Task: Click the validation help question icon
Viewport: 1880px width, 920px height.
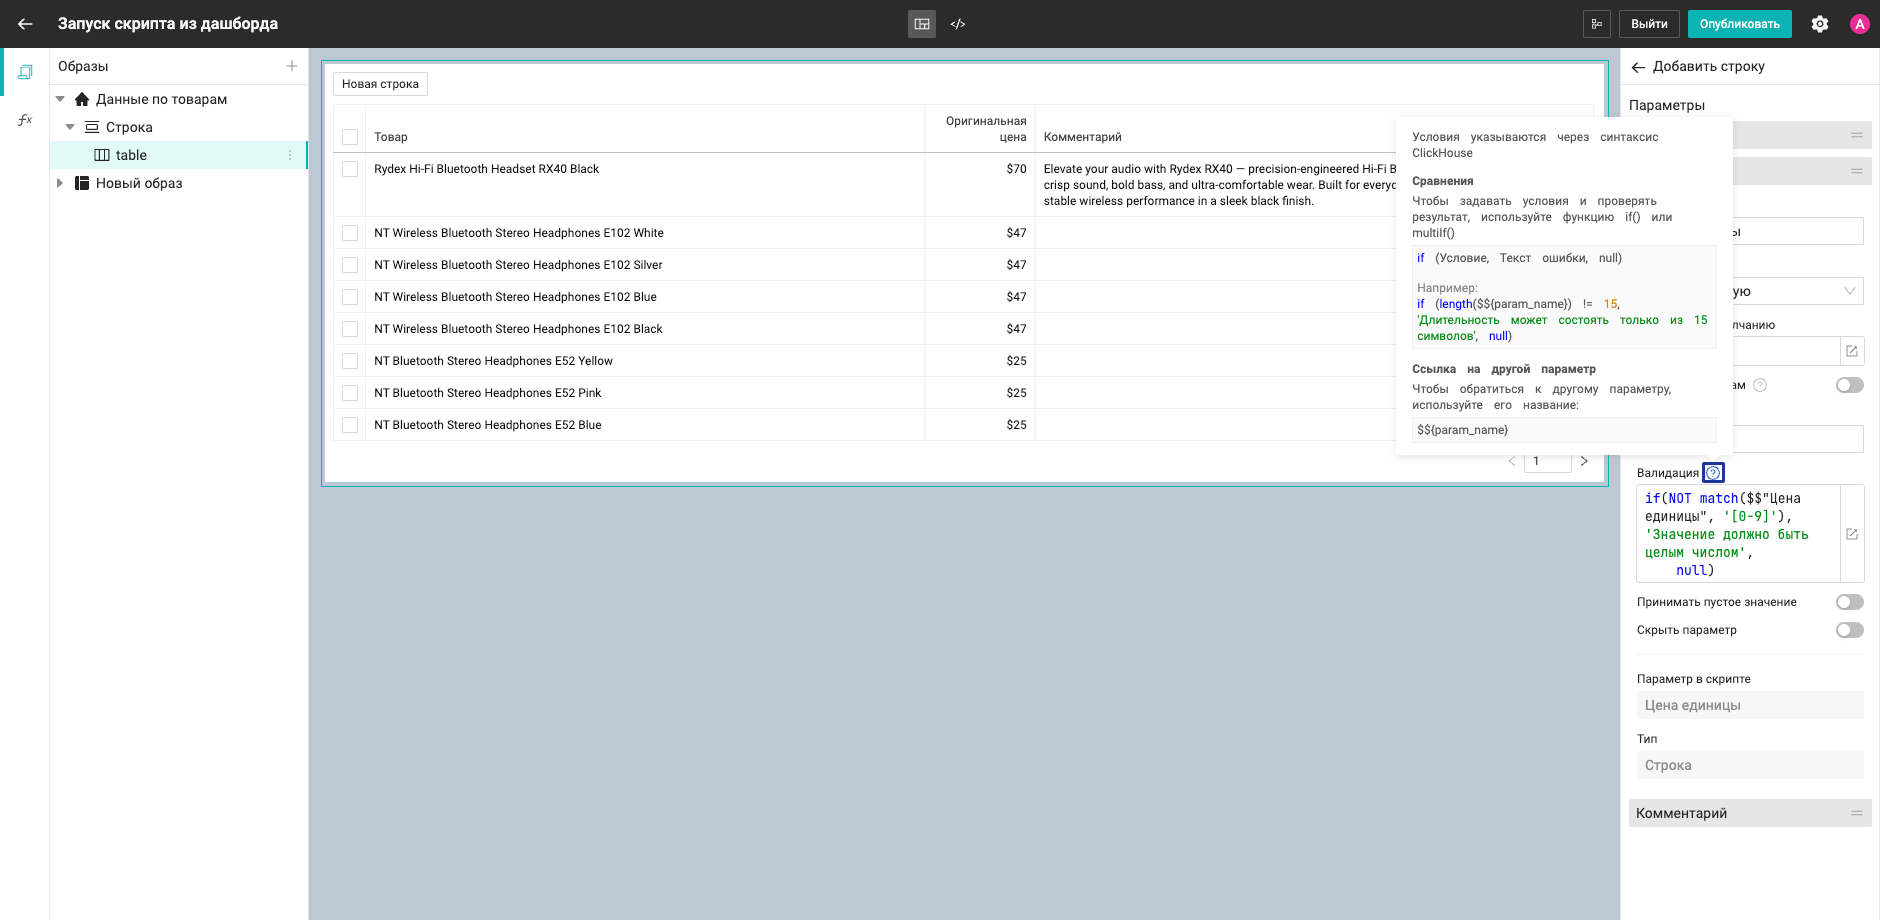Action: (x=1713, y=473)
